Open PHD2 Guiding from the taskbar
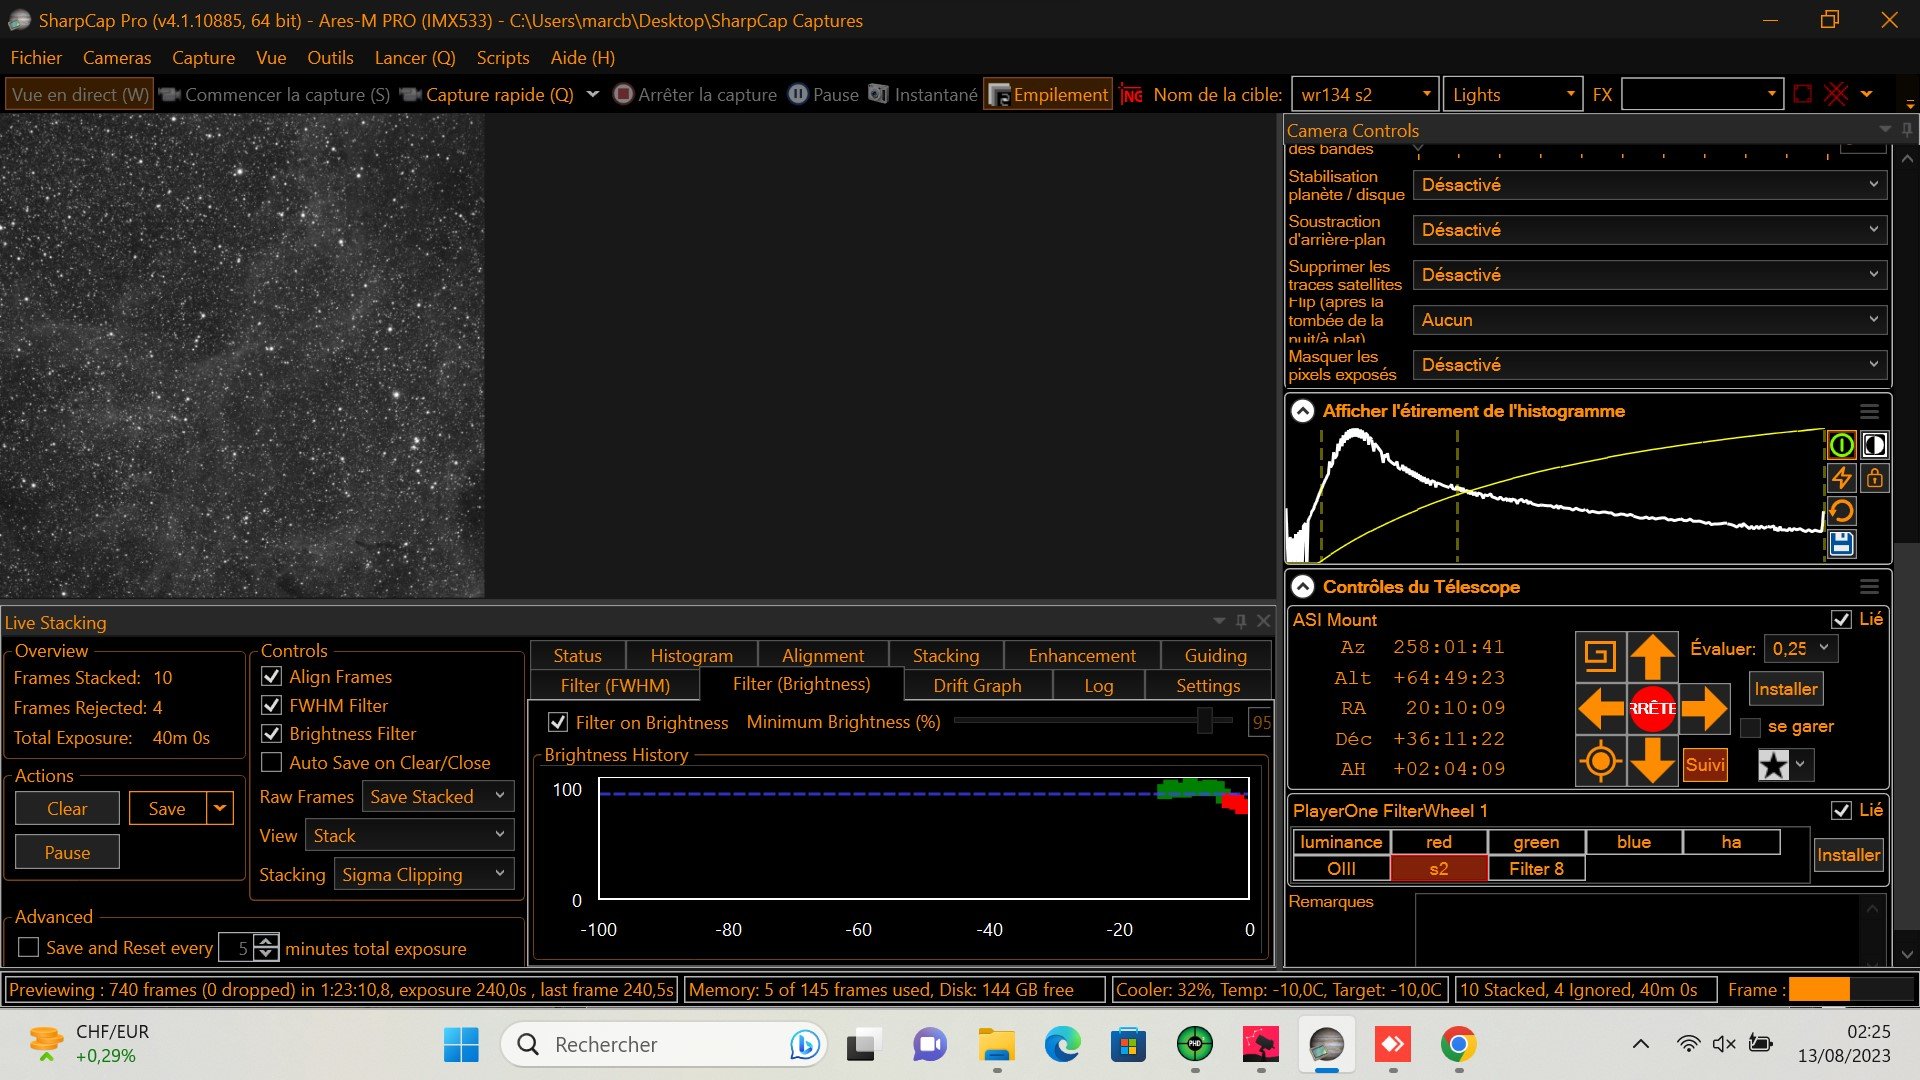Screen dimensions: 1920x1080 (x=1194, y=1045)
